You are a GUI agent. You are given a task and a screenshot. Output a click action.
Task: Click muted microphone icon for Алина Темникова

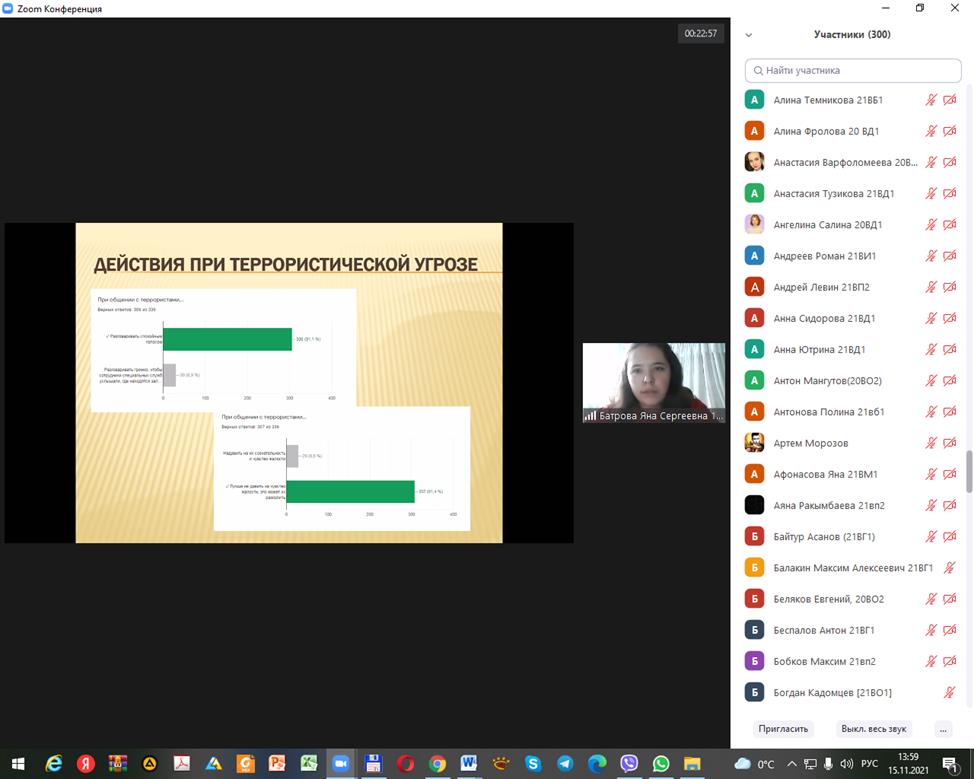[931, 100]
